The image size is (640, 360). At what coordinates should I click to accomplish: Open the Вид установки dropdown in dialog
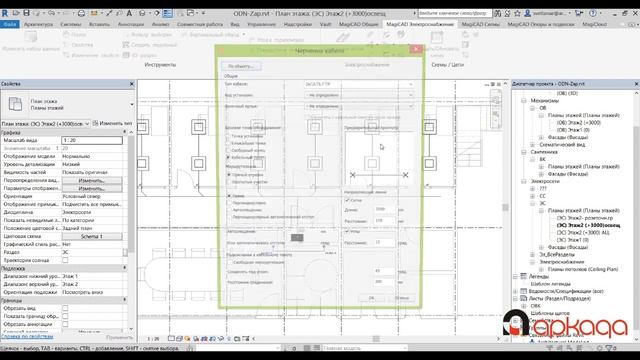pyautogui.click(x=359, y=95)
